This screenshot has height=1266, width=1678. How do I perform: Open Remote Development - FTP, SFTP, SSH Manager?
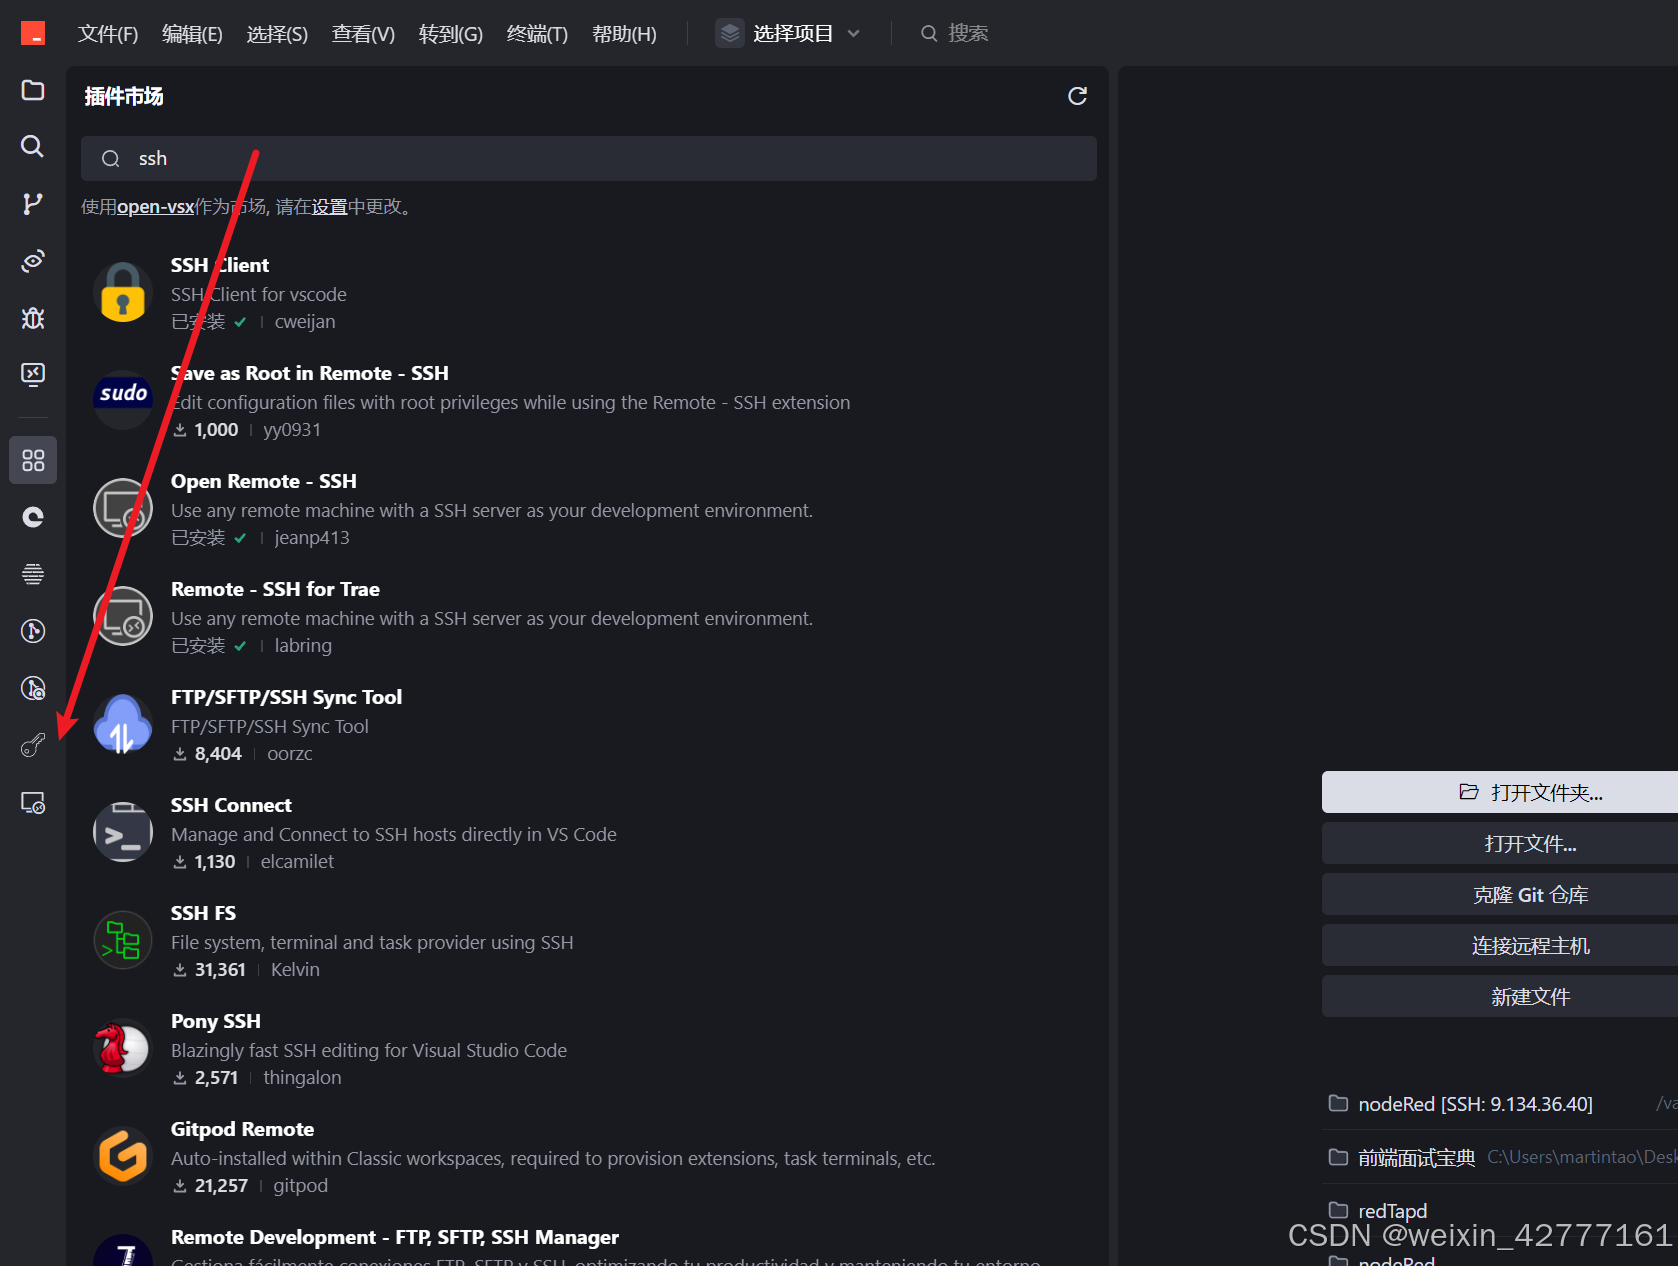(395, 1237)
